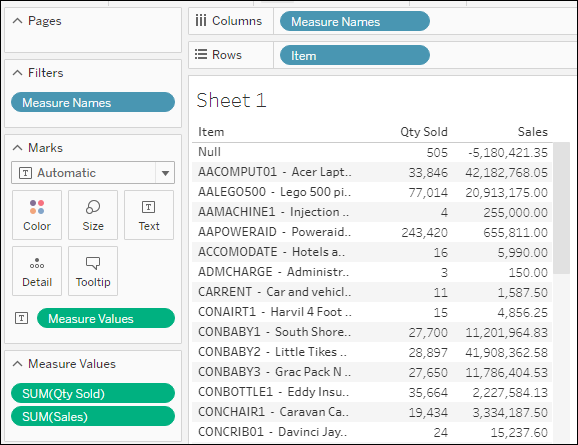Open the Color marks card
Viewport: 578px width, 445px height.
pos(37,215)
